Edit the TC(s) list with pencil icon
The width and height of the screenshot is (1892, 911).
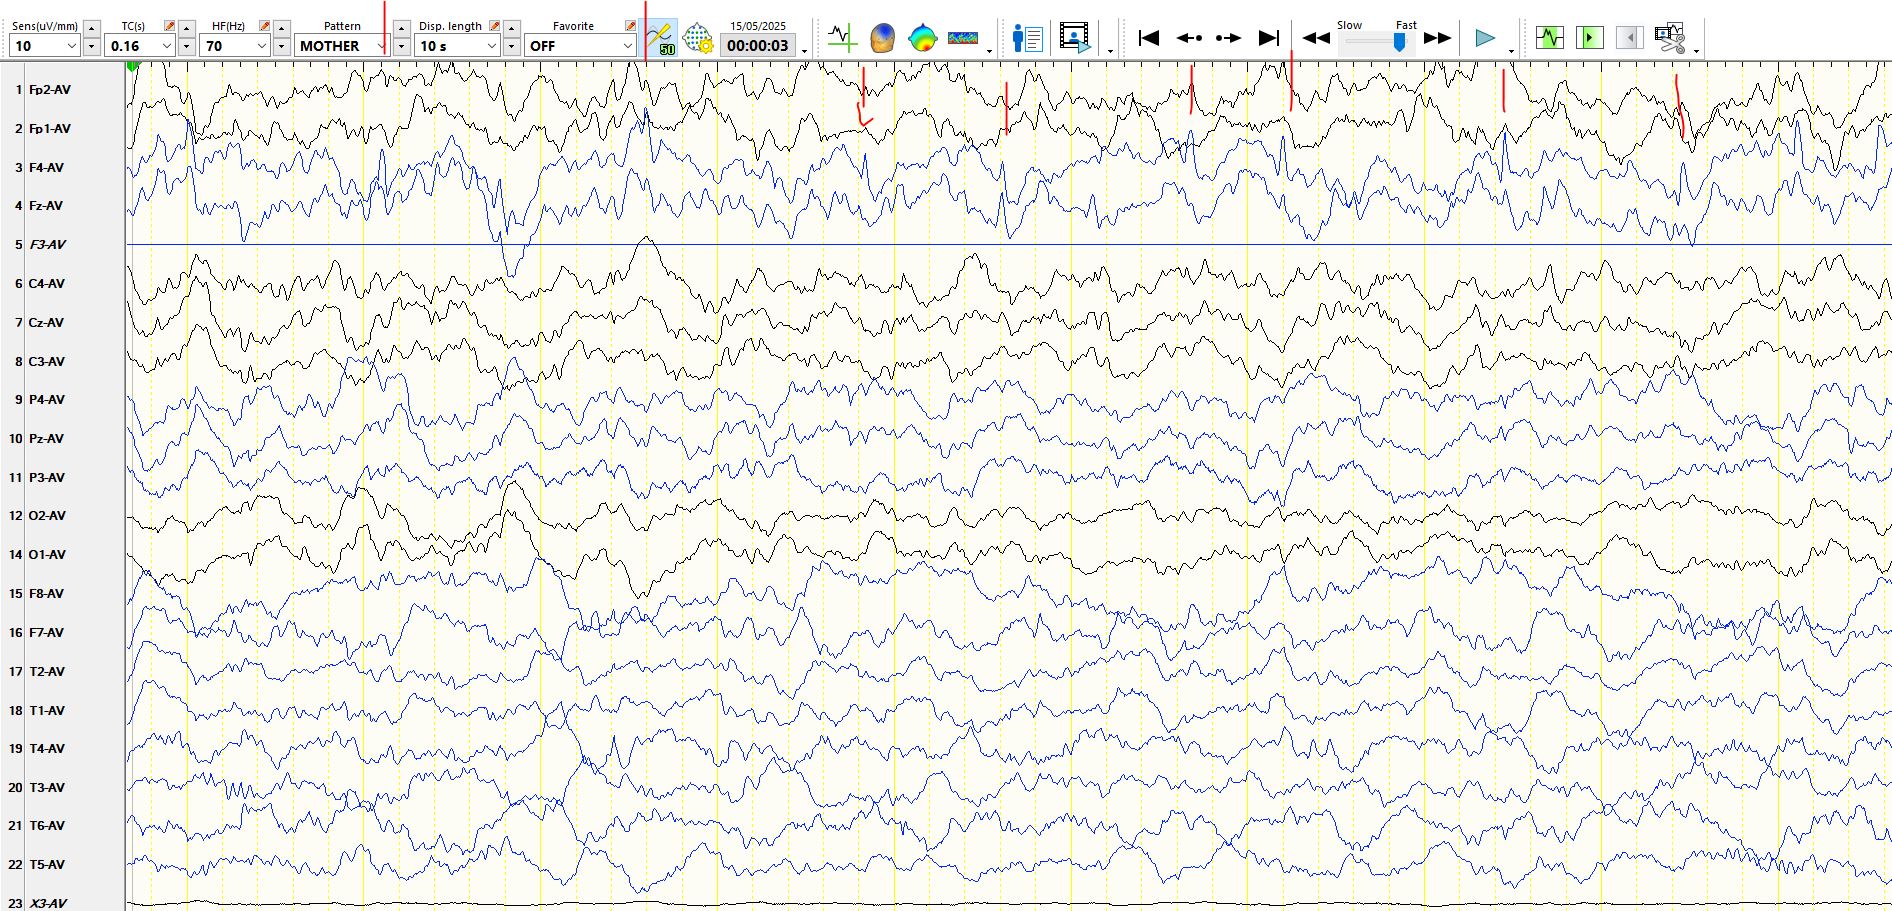point(169,26)
